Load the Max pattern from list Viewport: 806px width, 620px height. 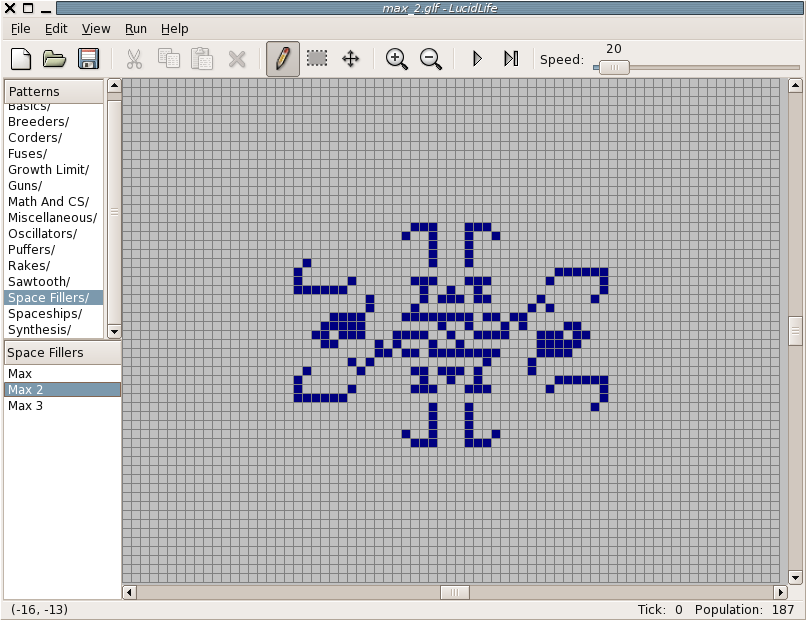[20, 374]
